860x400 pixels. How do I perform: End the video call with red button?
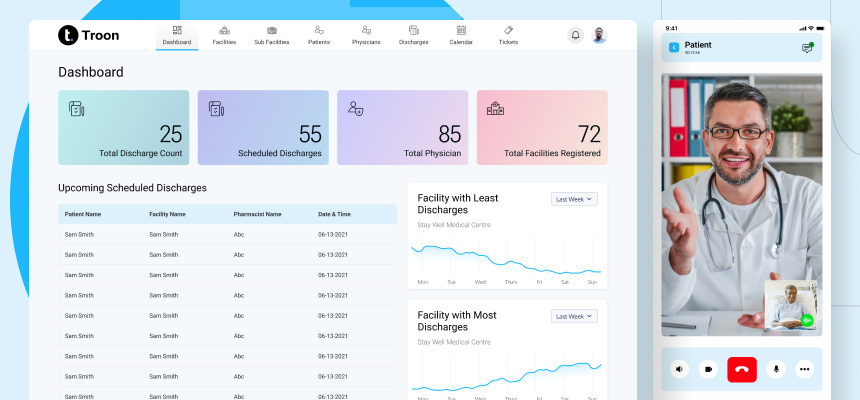click(742, 369)
